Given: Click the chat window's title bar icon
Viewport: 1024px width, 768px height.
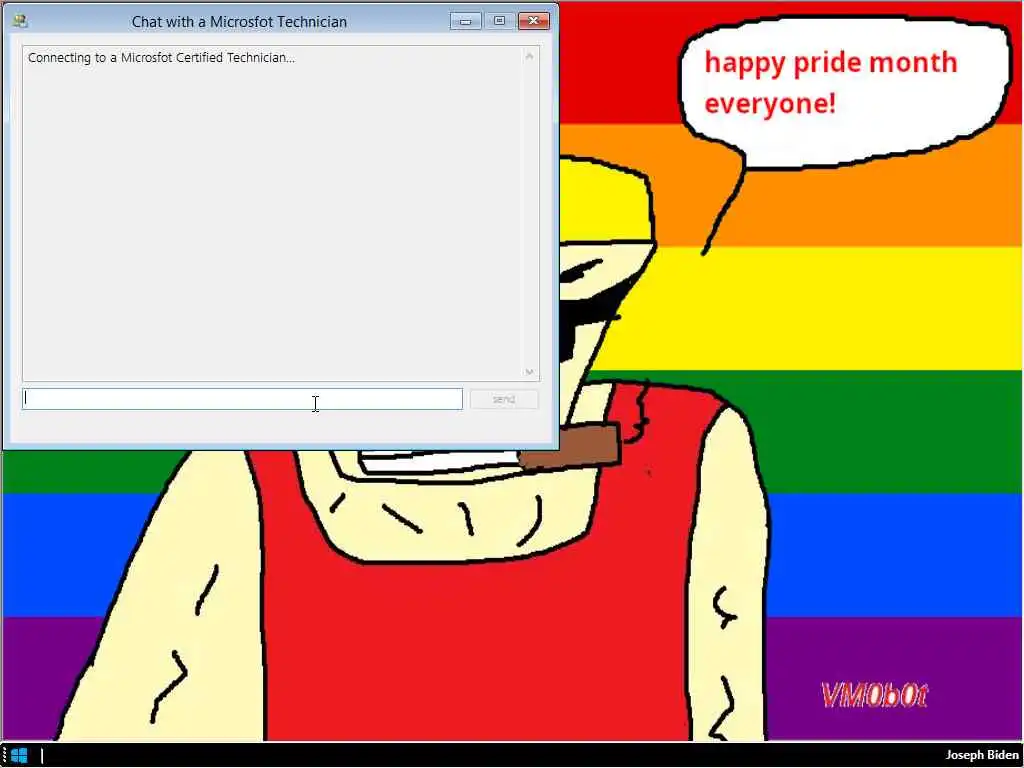Looking at the screenshot, I should (20, 21).
